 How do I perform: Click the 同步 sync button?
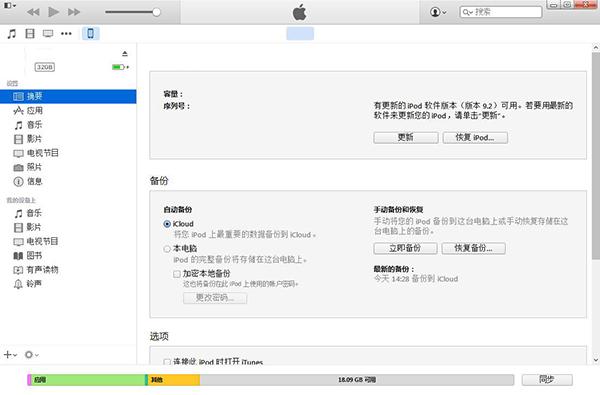click(x=547, y=380)
